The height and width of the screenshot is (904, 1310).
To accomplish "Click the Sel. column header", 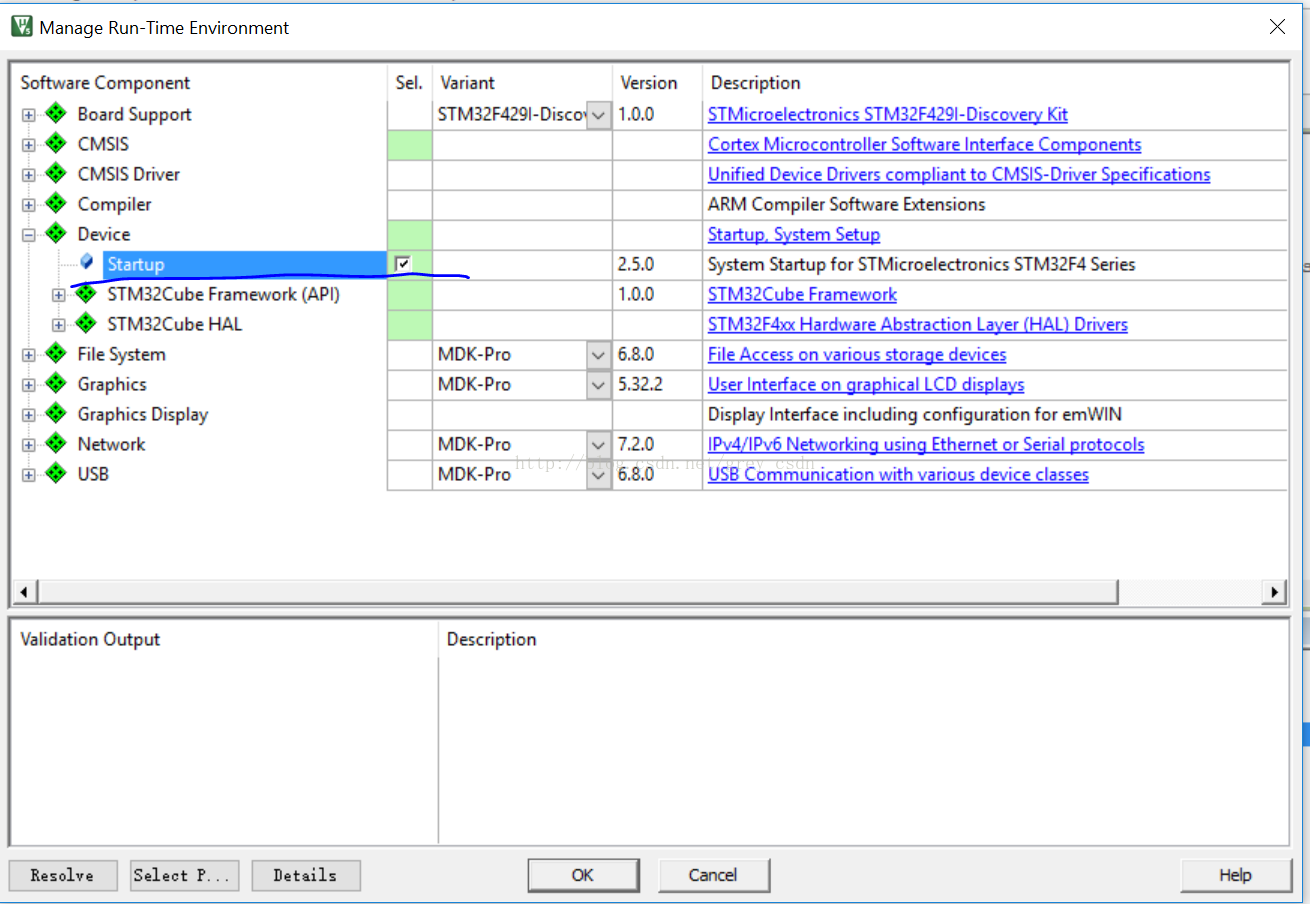I will 410,83.
